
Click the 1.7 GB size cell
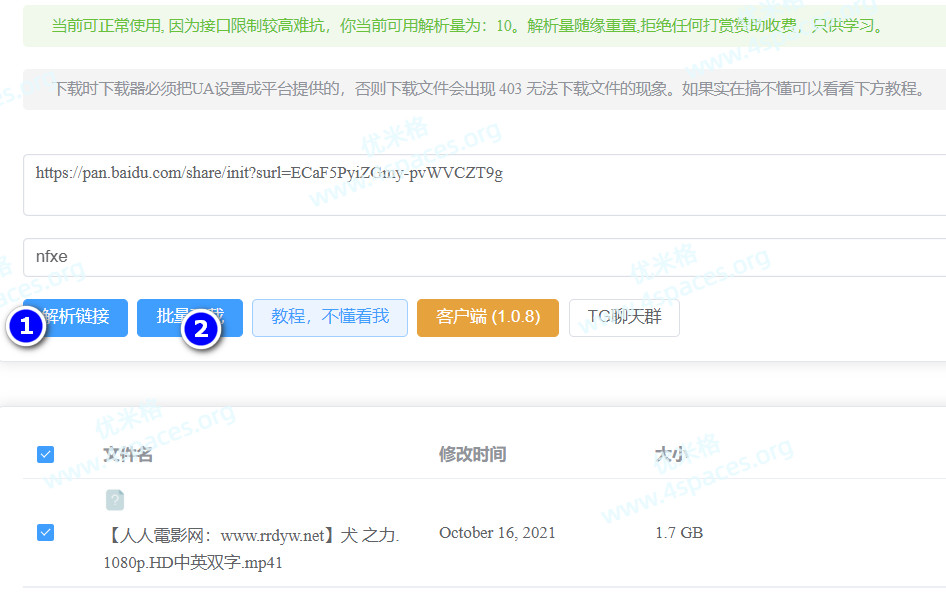(x=679, y=533)
